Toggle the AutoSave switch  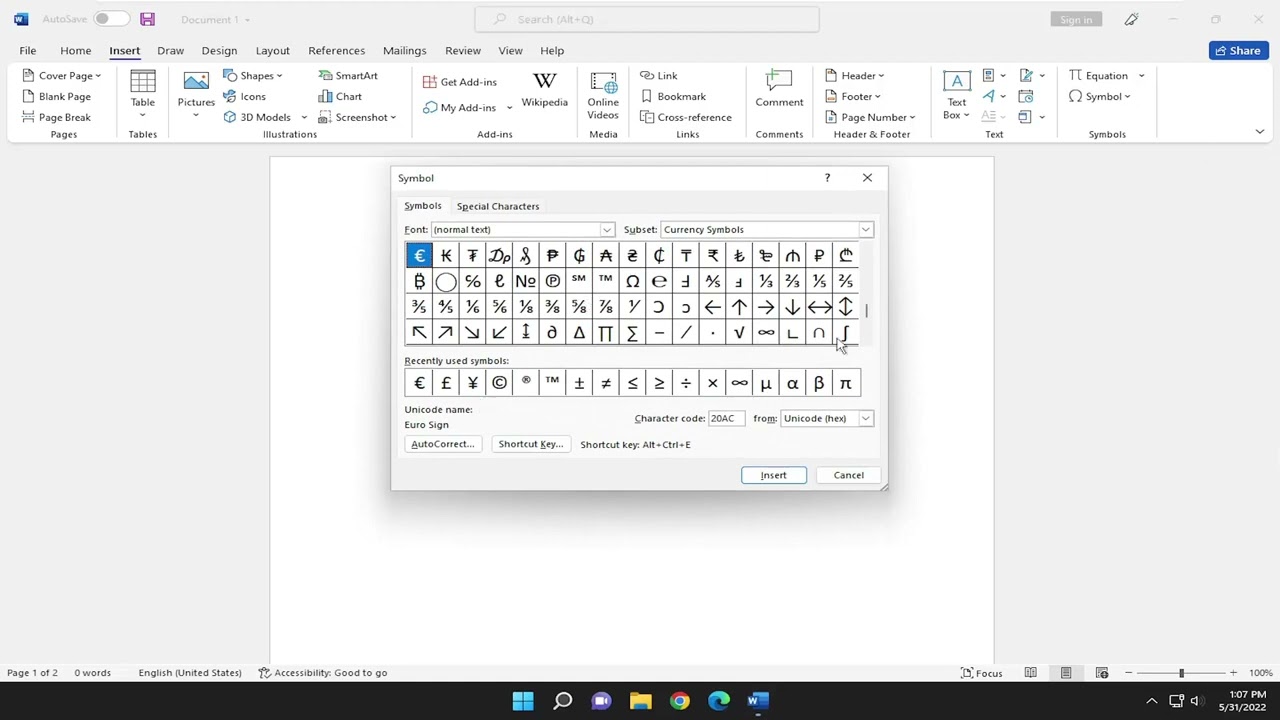111,19
